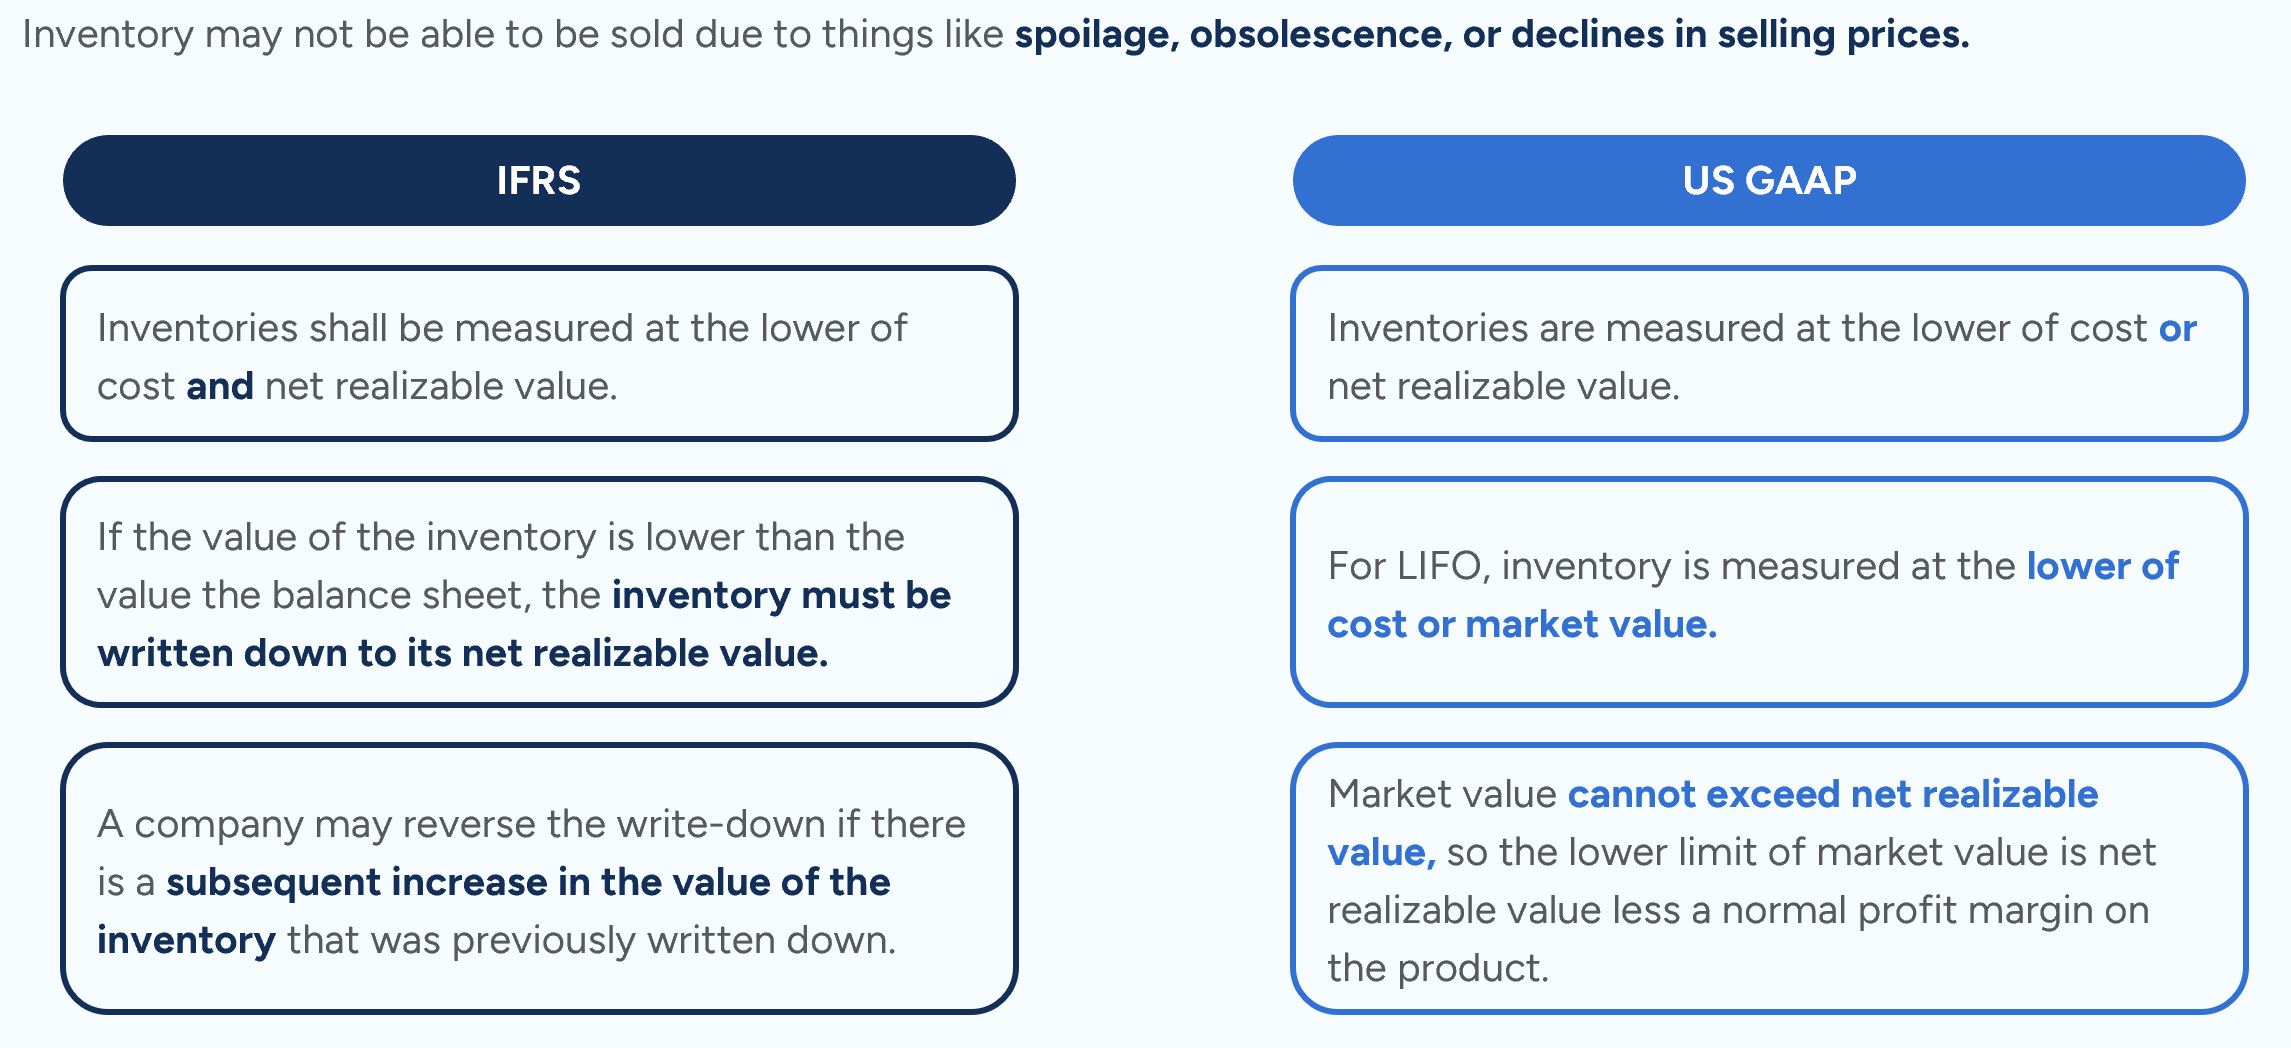Click bold "written down to its net realizable value."
Image resolution: width=2291 pixels, height=1048 pixels.
tap(463, 653)
